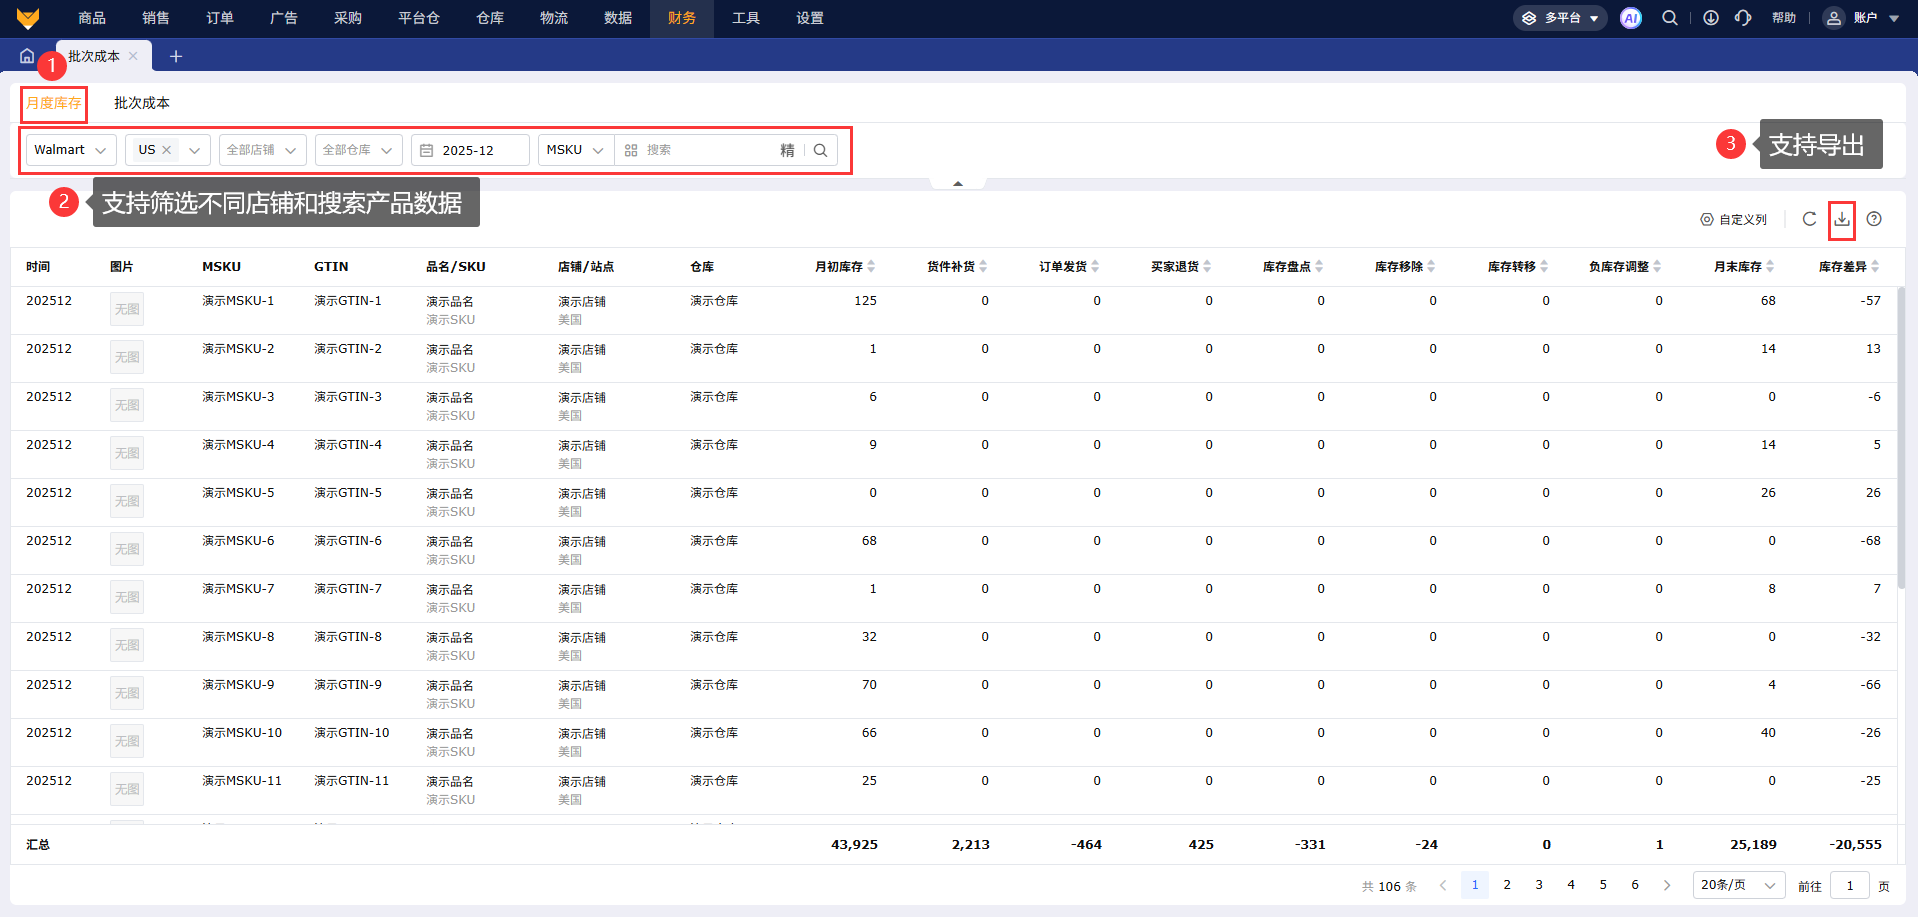Viewport: 1918px width, 917px height.
Task: Open the 20条/页 page size dropdown
Action: [1737, 885]
